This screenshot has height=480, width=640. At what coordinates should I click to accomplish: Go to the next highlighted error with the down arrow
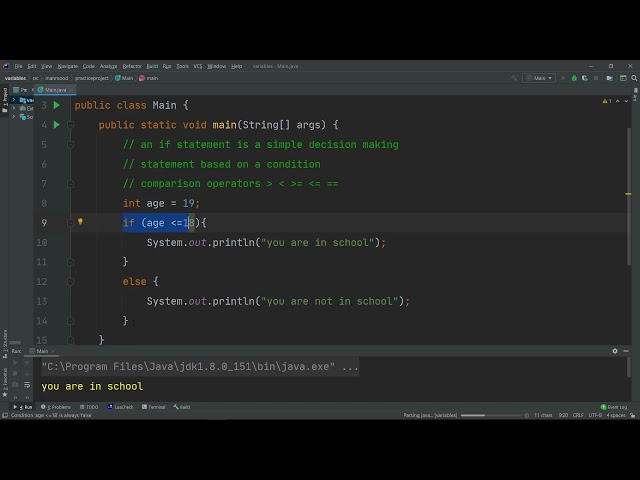click(x=626, y=101)
